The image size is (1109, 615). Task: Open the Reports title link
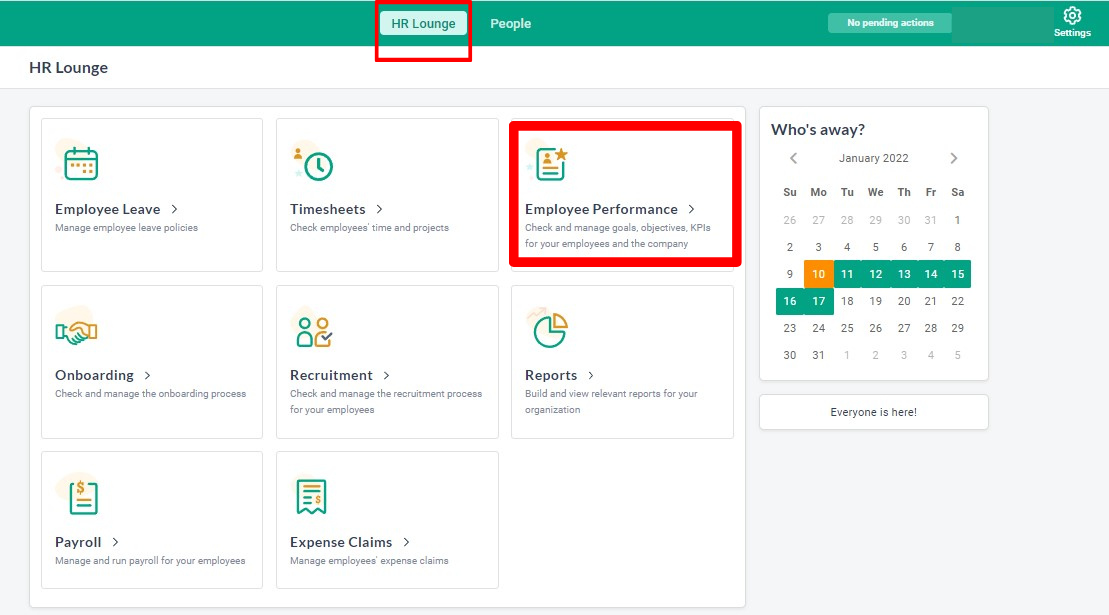(551, 375)
